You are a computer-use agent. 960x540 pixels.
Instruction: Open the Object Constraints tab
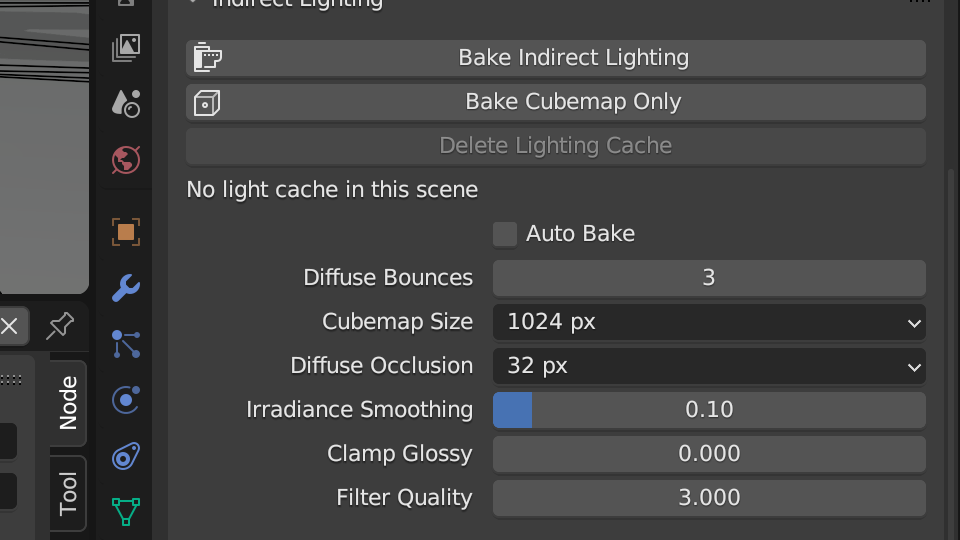(126, 456)
